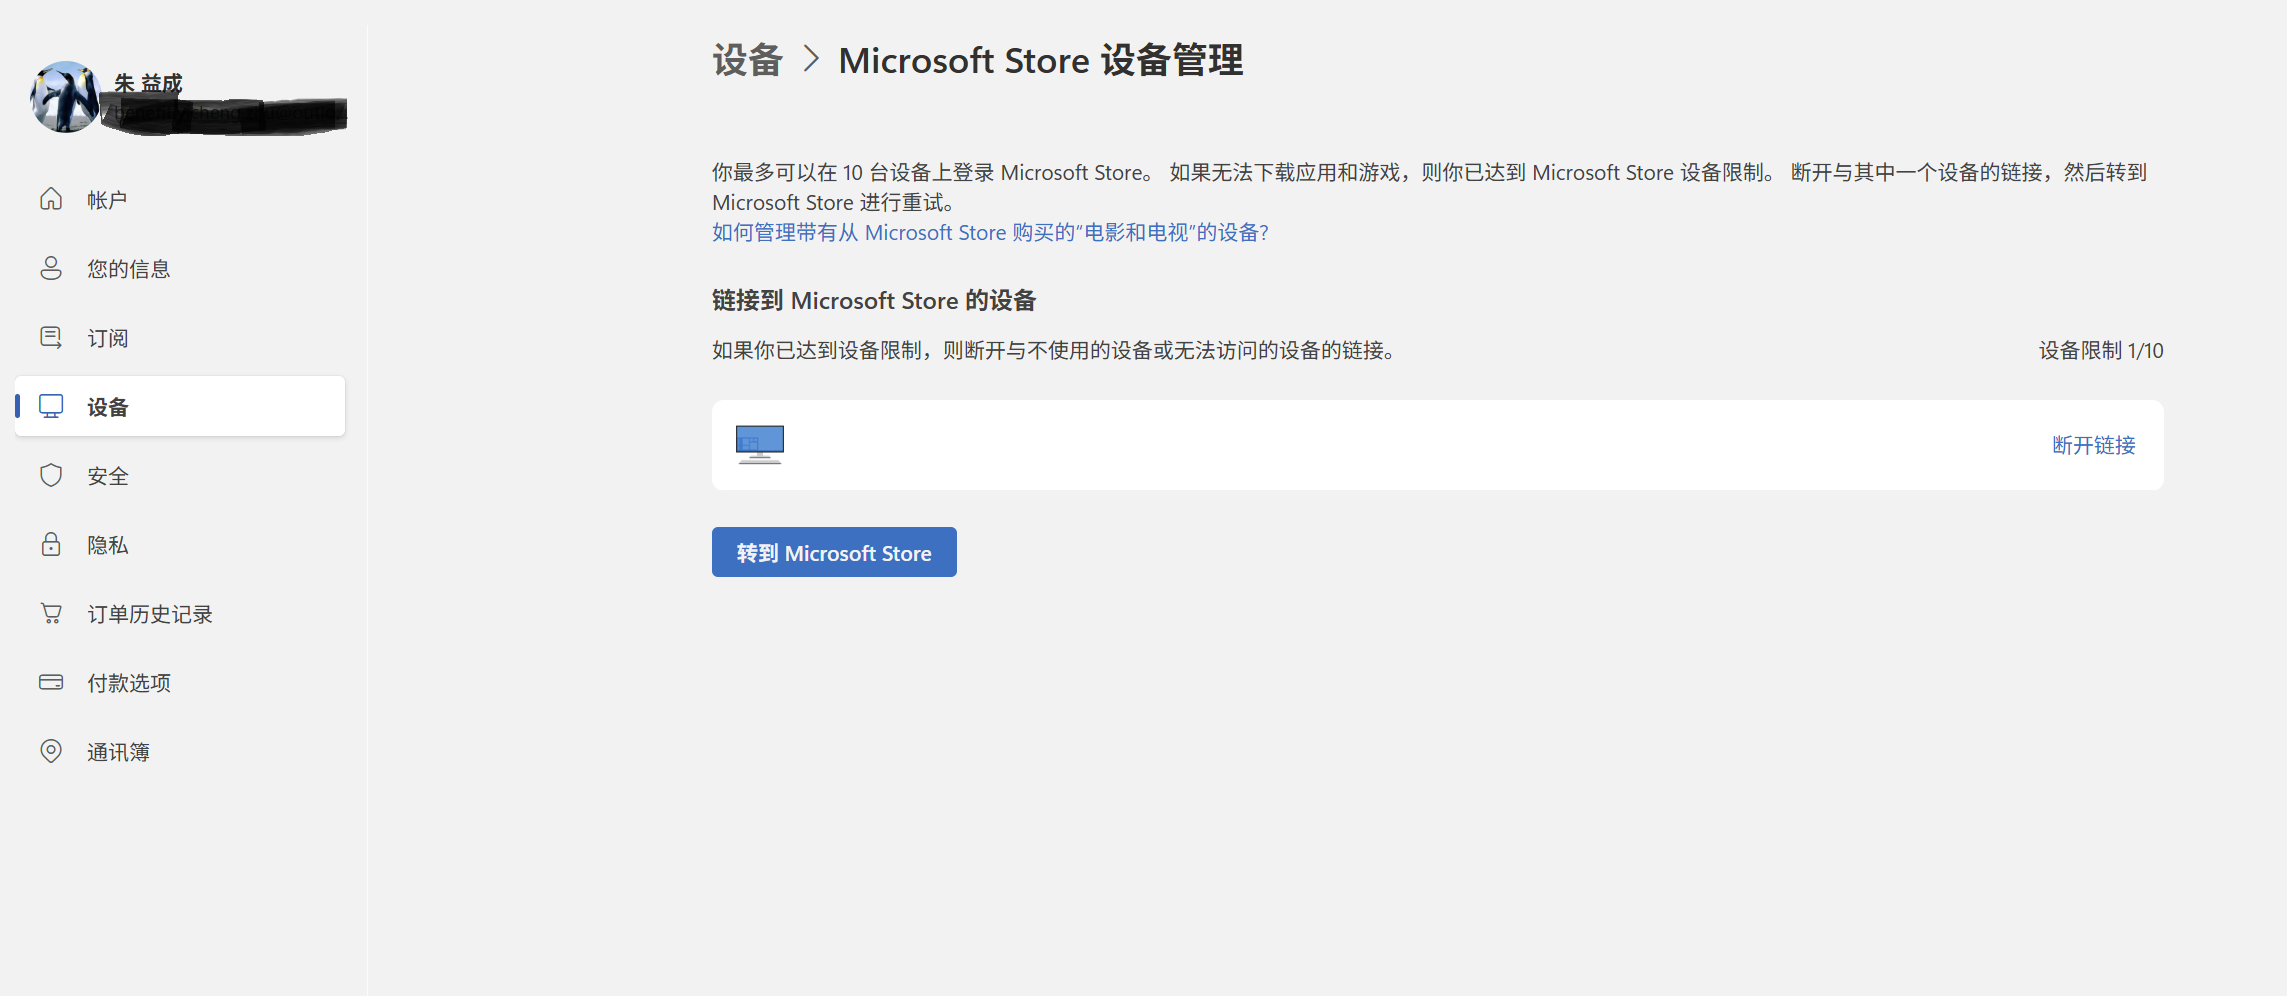Click the subscription icon beside 订阅
2287x996 pixels.
(51, 337)
